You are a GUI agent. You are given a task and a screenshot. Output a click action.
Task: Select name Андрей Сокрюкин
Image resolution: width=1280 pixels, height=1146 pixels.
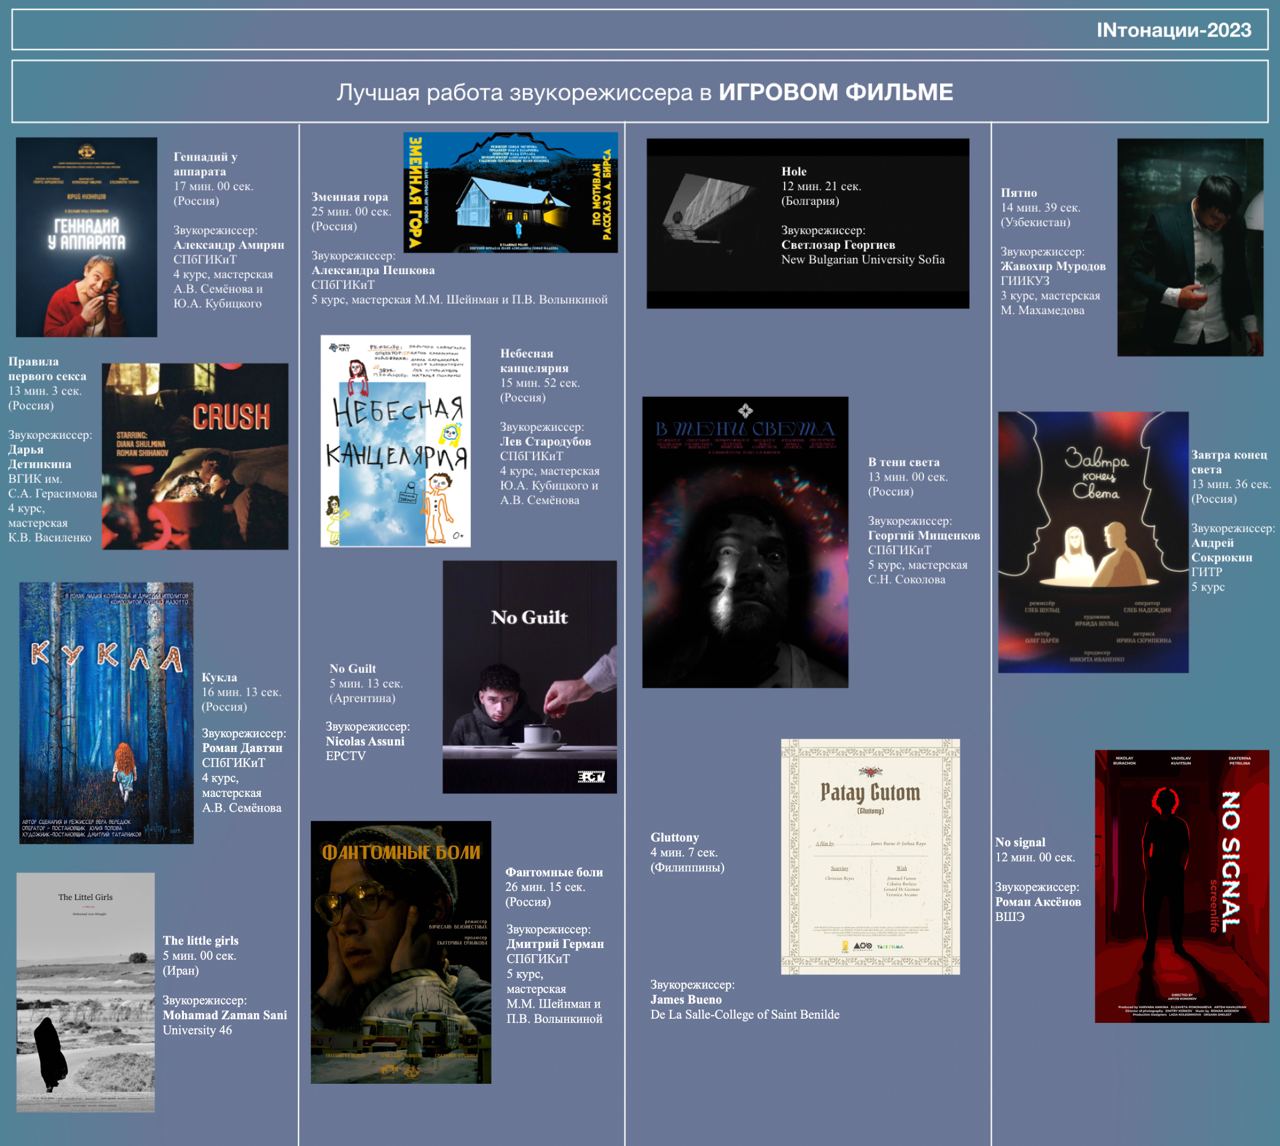[1222, 550]
